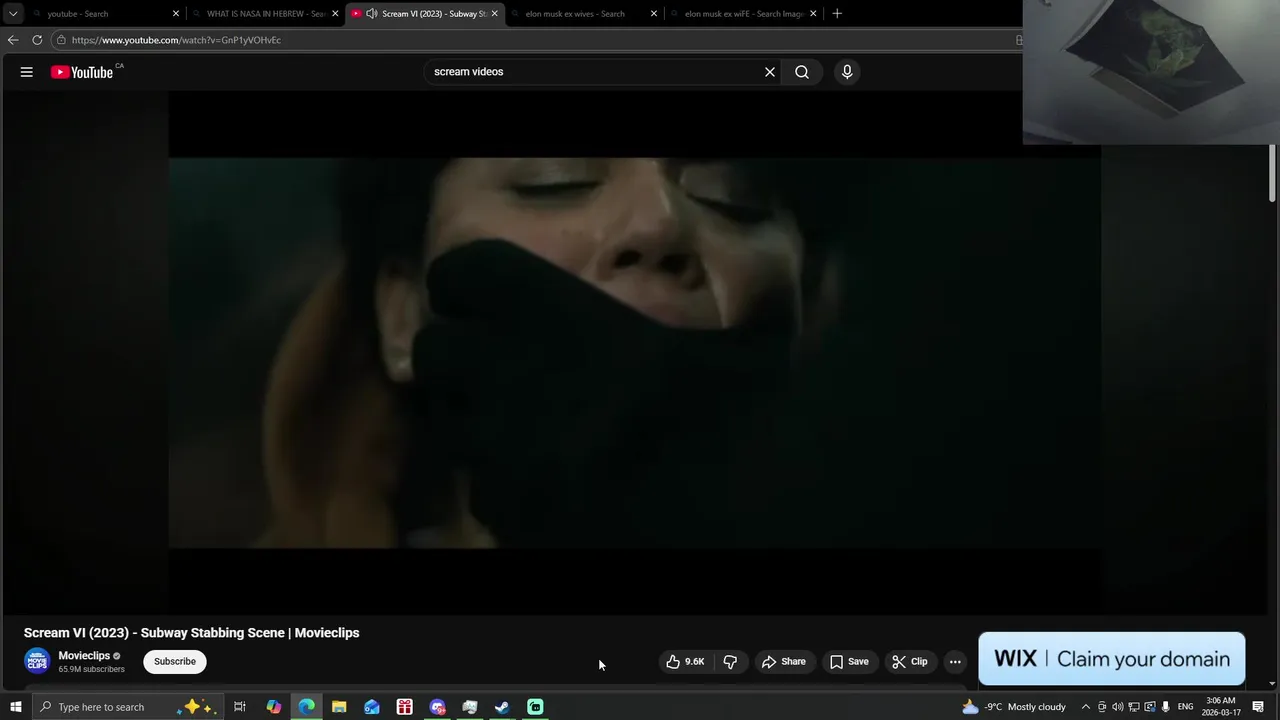Go to the YouTube home logo
This screenshot has height=720, width=1280.
click(82, 72)
